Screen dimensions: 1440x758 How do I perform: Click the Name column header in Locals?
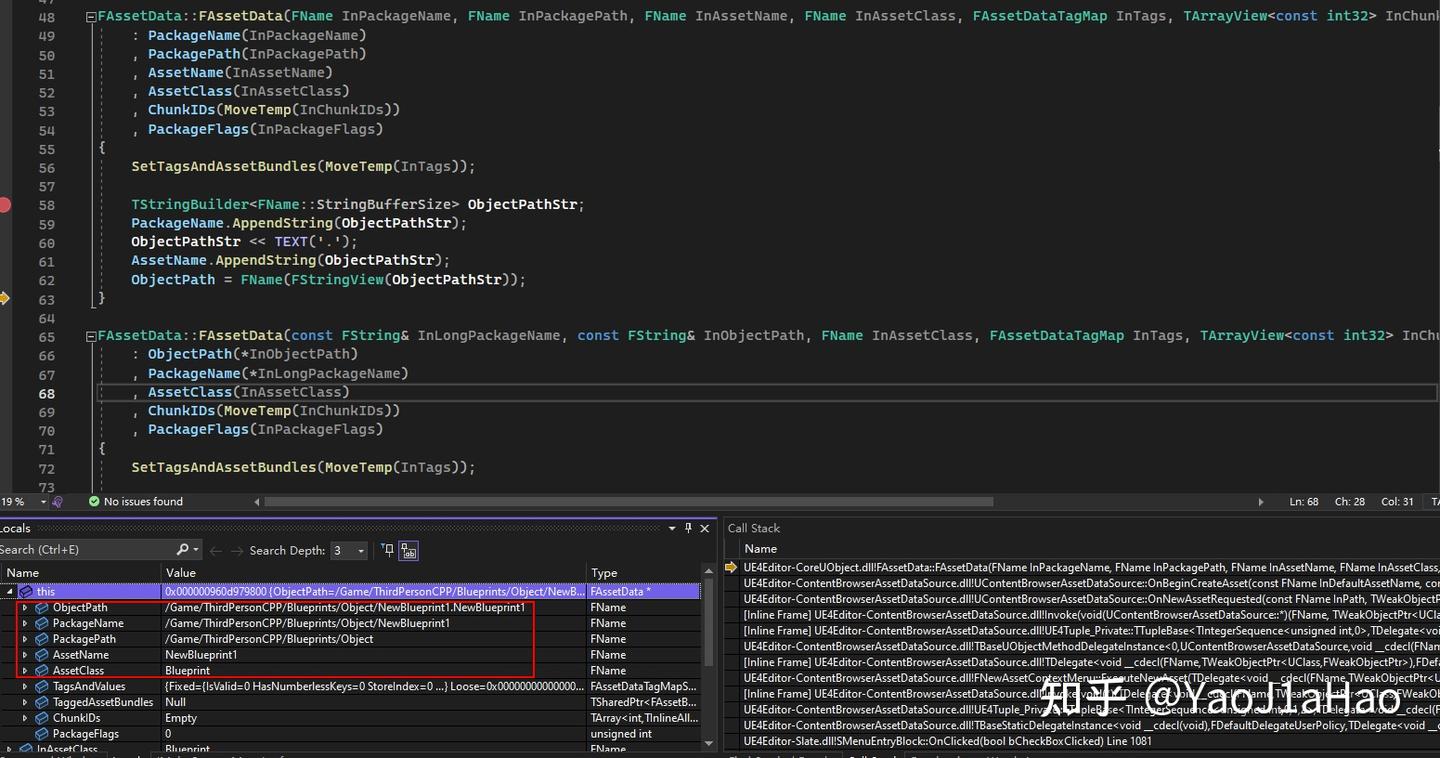pyautogui.click(x=80, y=573)
